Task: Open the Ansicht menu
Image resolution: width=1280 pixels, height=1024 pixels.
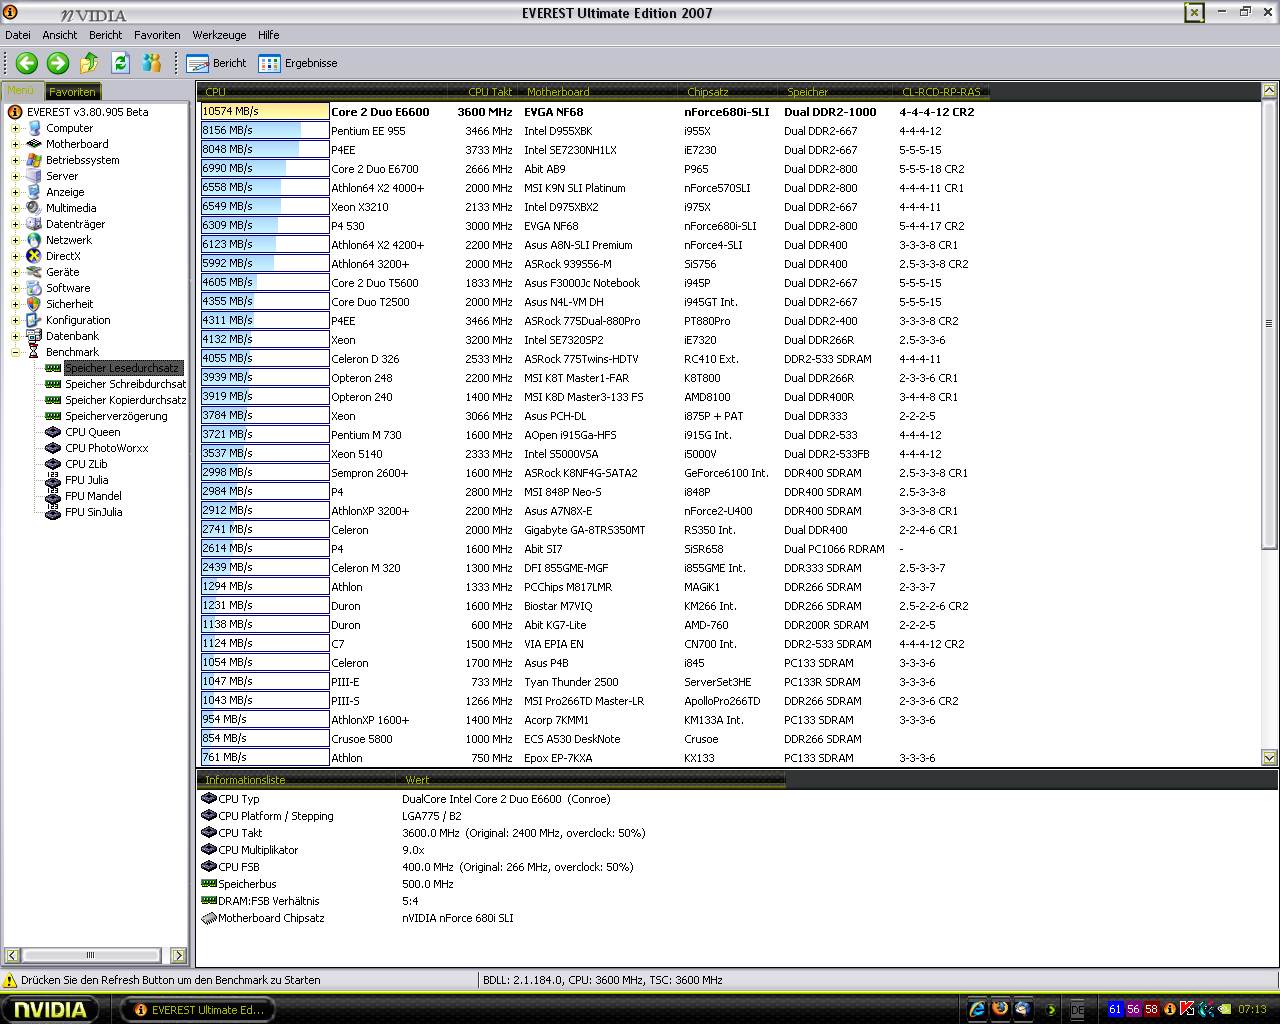Action: pyautogui.click(x=60, y=35)
